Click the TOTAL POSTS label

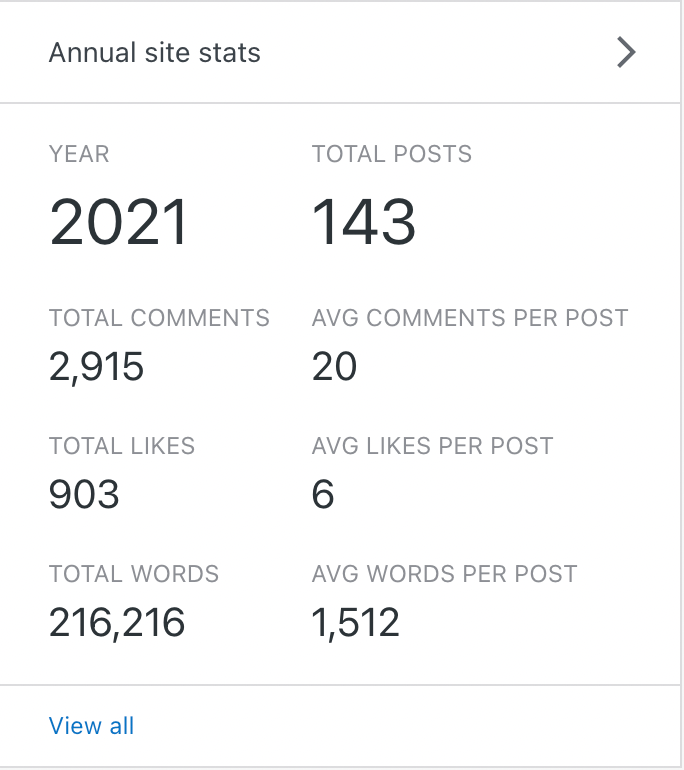click(x=391, y=154)
